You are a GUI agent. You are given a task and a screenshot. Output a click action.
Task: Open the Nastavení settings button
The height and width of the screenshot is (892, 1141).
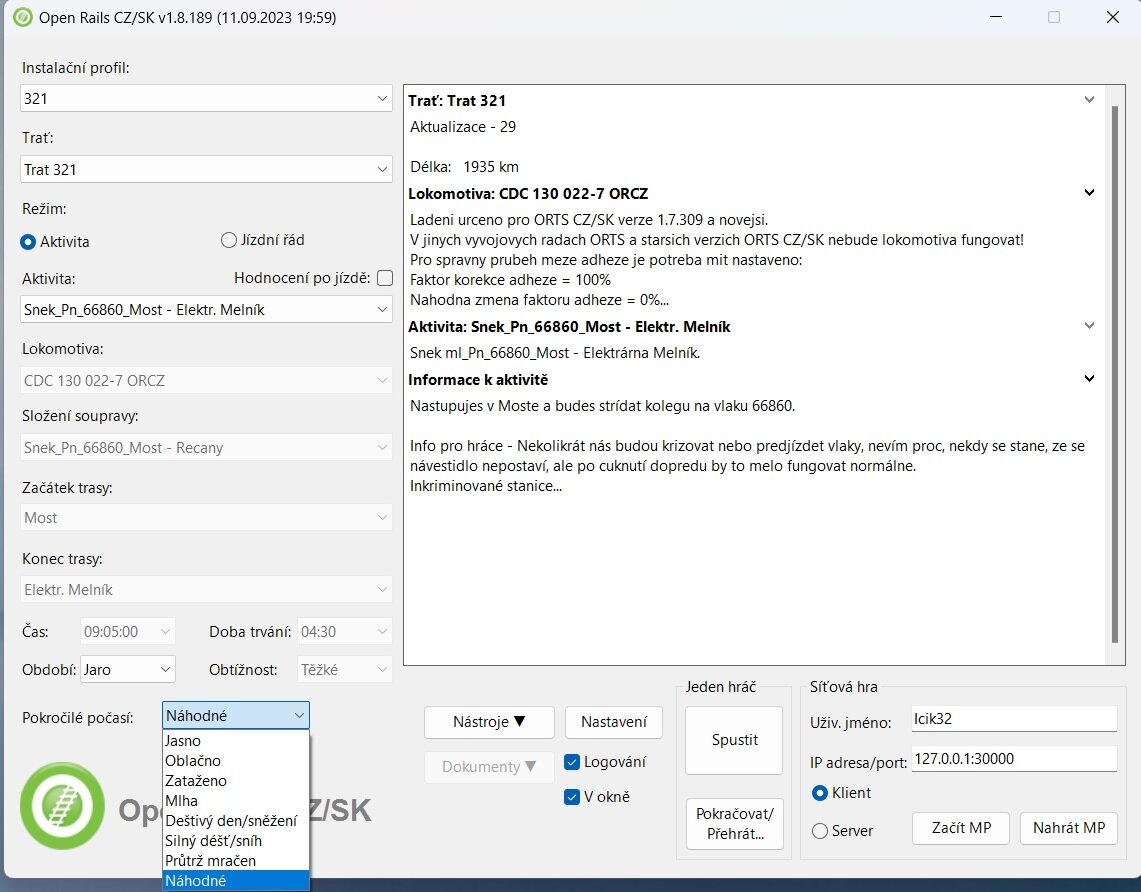pos(613,722)
